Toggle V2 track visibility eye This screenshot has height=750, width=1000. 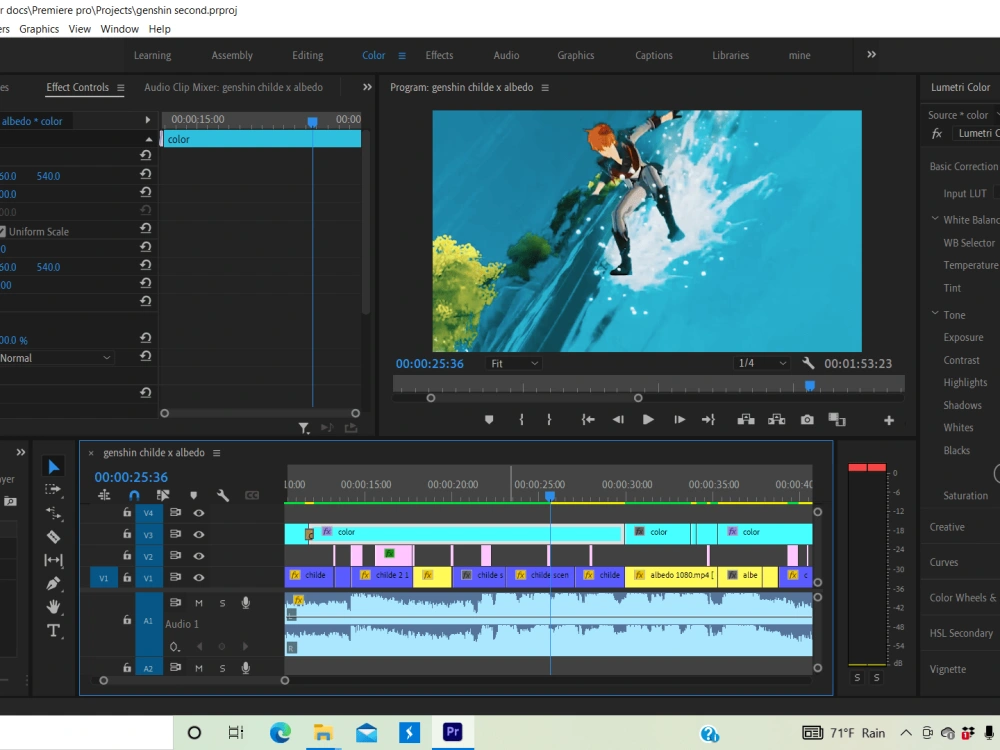pos(199,556)
